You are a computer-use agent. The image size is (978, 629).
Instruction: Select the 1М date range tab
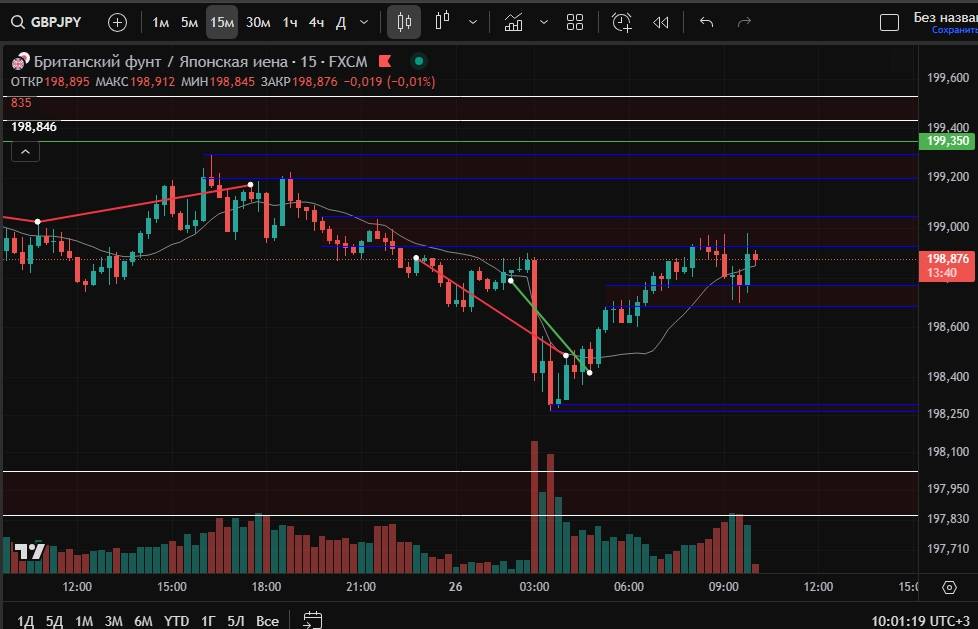click(84, 621)
